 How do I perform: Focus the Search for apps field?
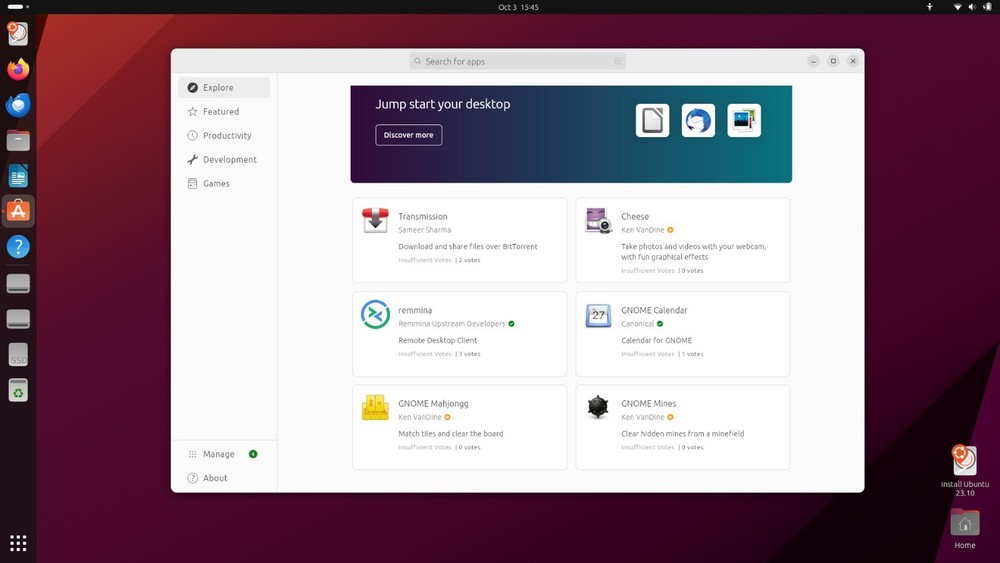click(x=517, y=61)
